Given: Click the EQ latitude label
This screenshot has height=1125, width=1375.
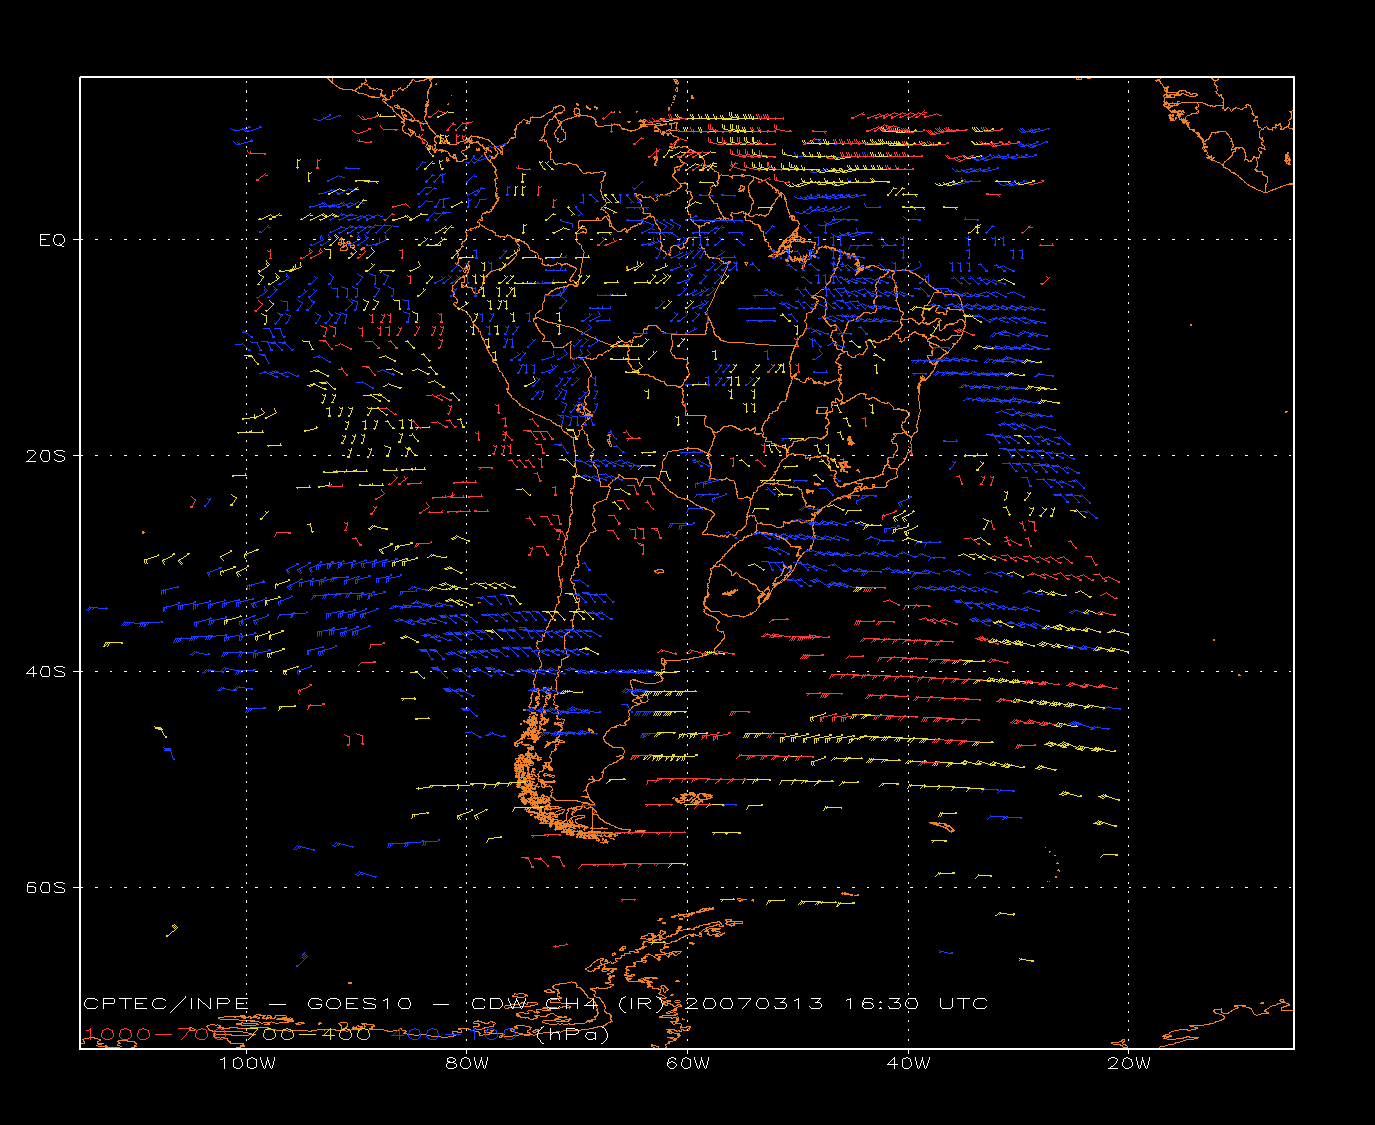Looking at the screenshot, I should (x=52, y=240).
